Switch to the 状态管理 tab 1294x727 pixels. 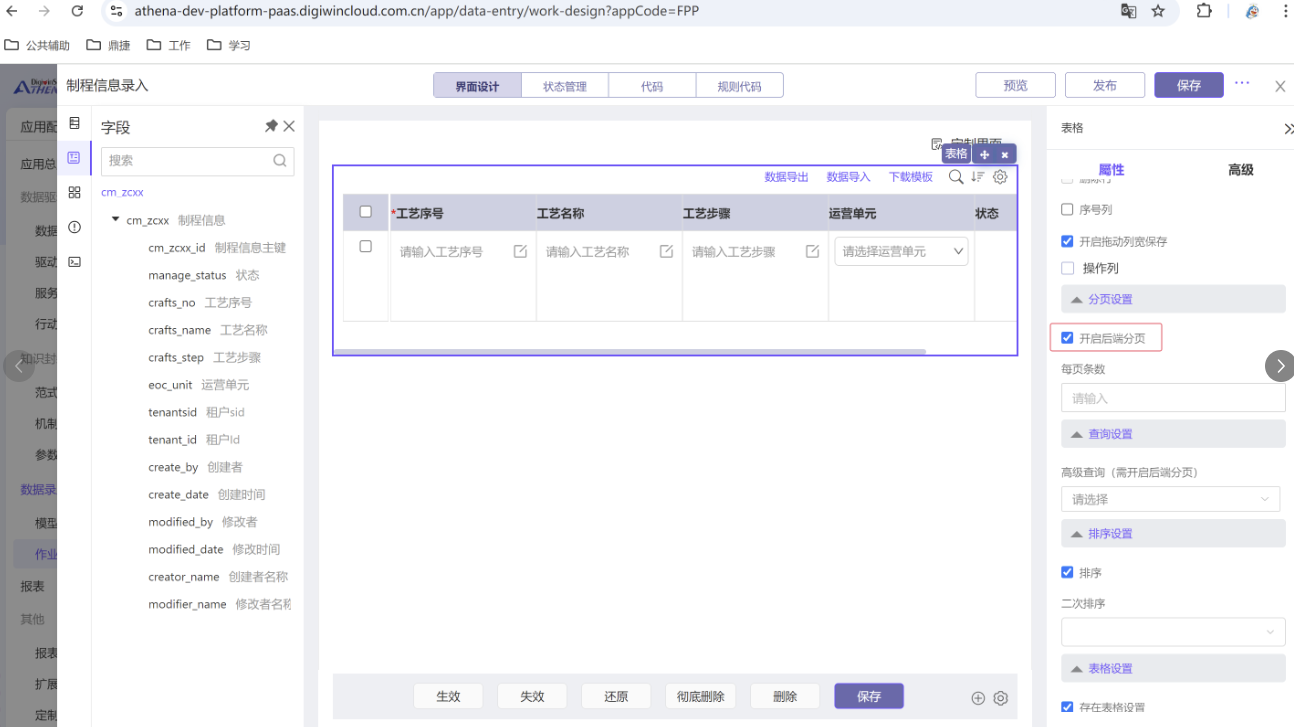565,86
